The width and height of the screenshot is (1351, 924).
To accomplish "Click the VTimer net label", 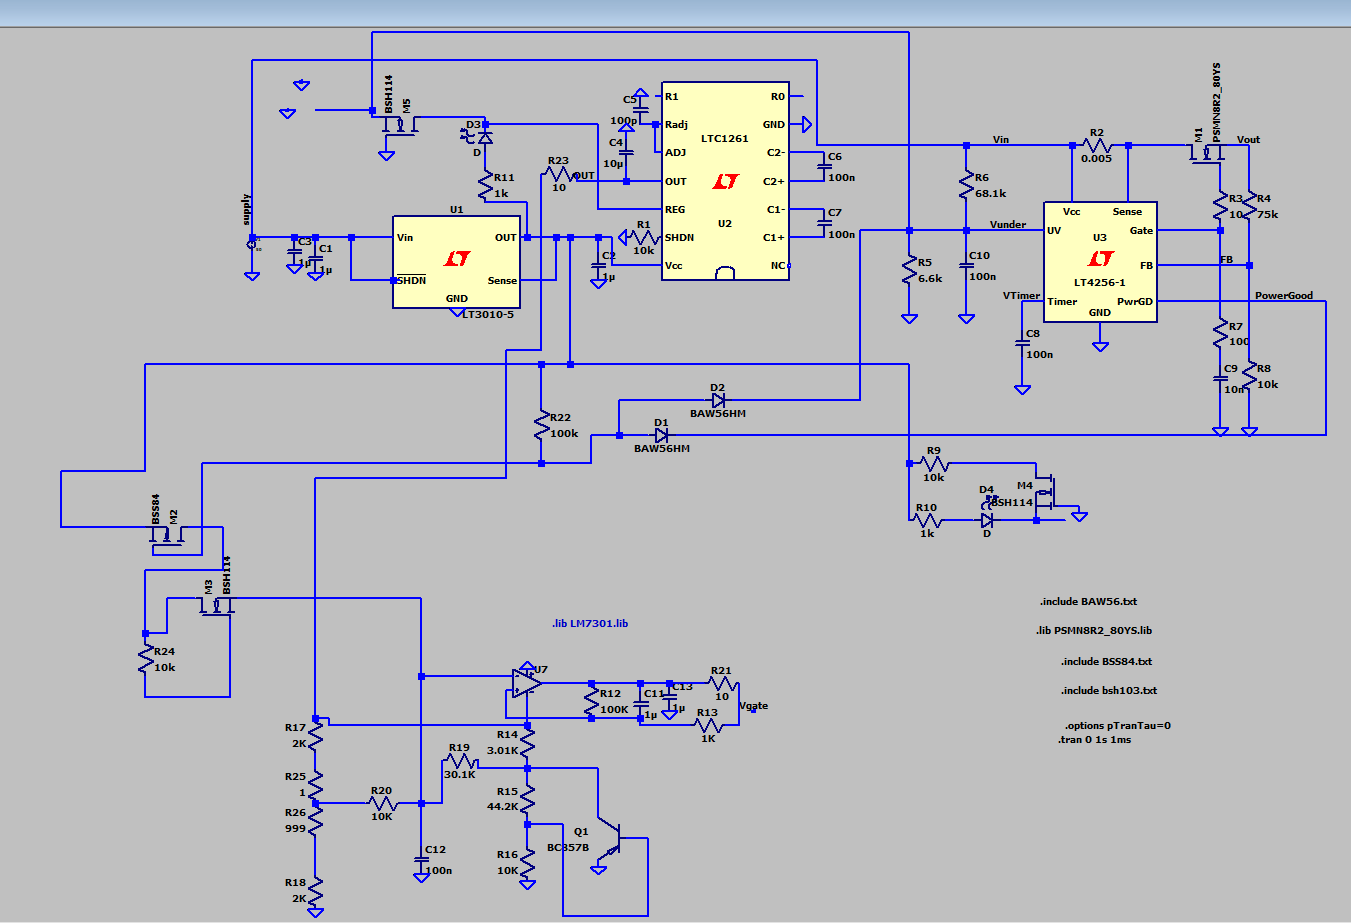I will click(1022, 296).
